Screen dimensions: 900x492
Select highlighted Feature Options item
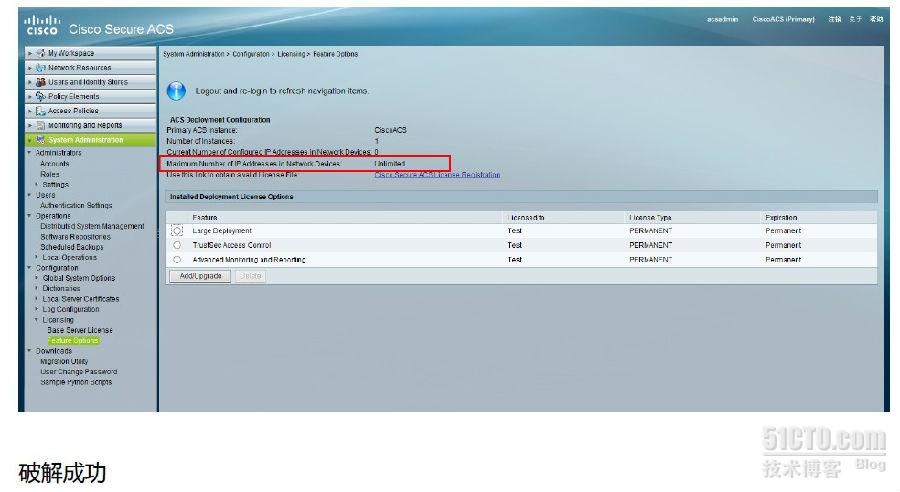pos(73,340)
